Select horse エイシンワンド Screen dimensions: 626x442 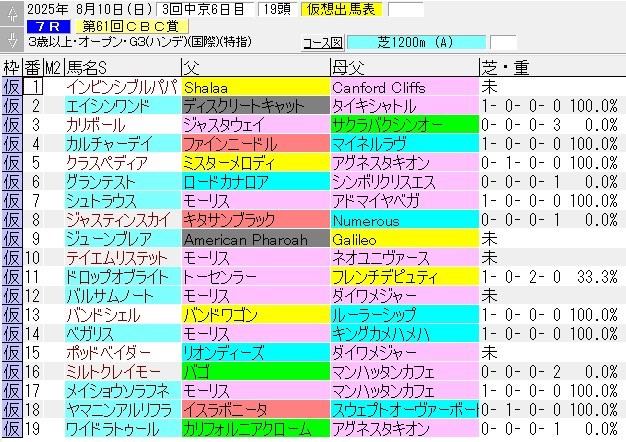123,106
